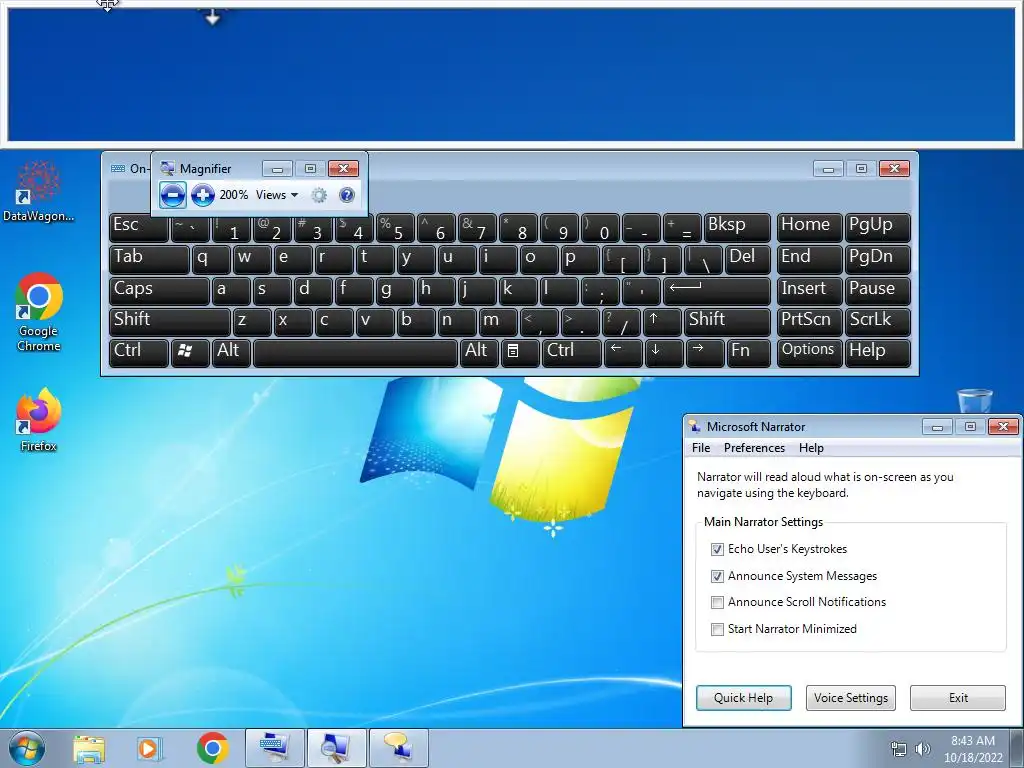Tap the right arrow key
The image size is (1024, 768).
[705, 353]
